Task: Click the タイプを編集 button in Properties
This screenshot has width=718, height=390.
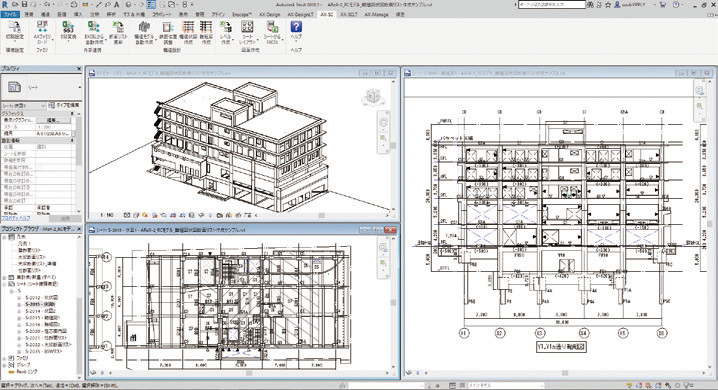Action: (x=64, y=106)
